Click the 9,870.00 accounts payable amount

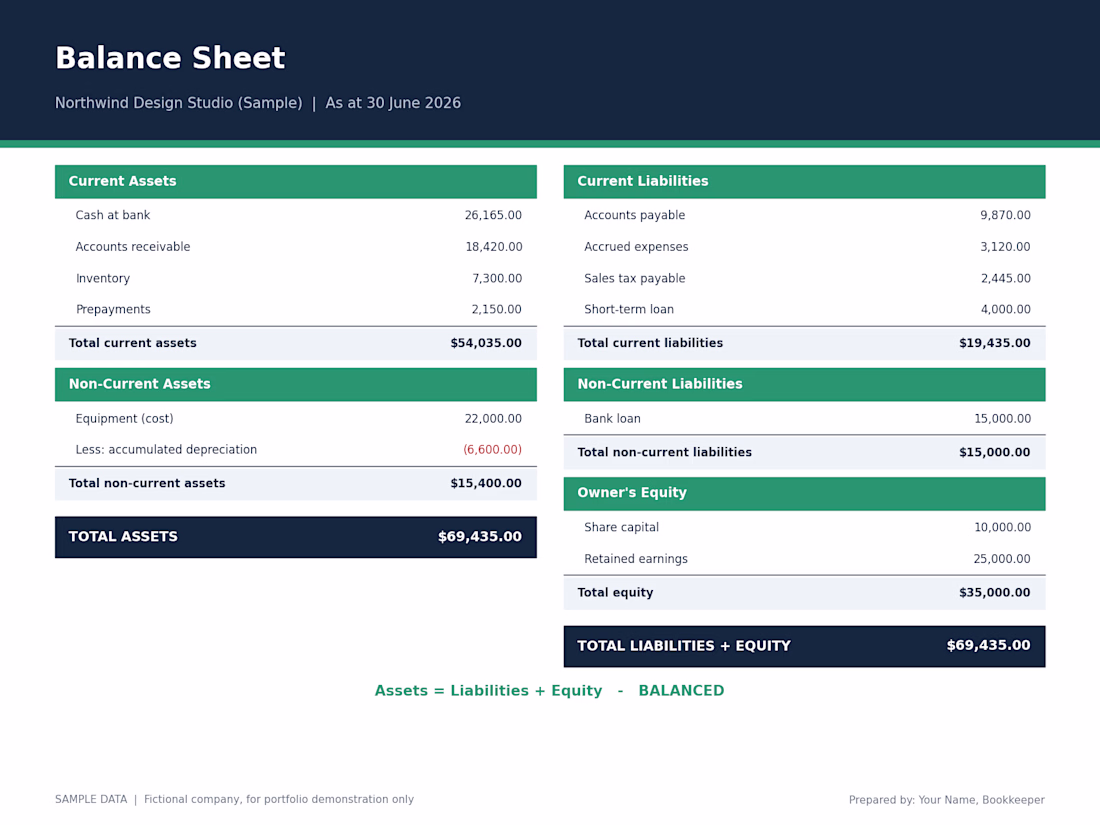click(x=1005, y=215)
